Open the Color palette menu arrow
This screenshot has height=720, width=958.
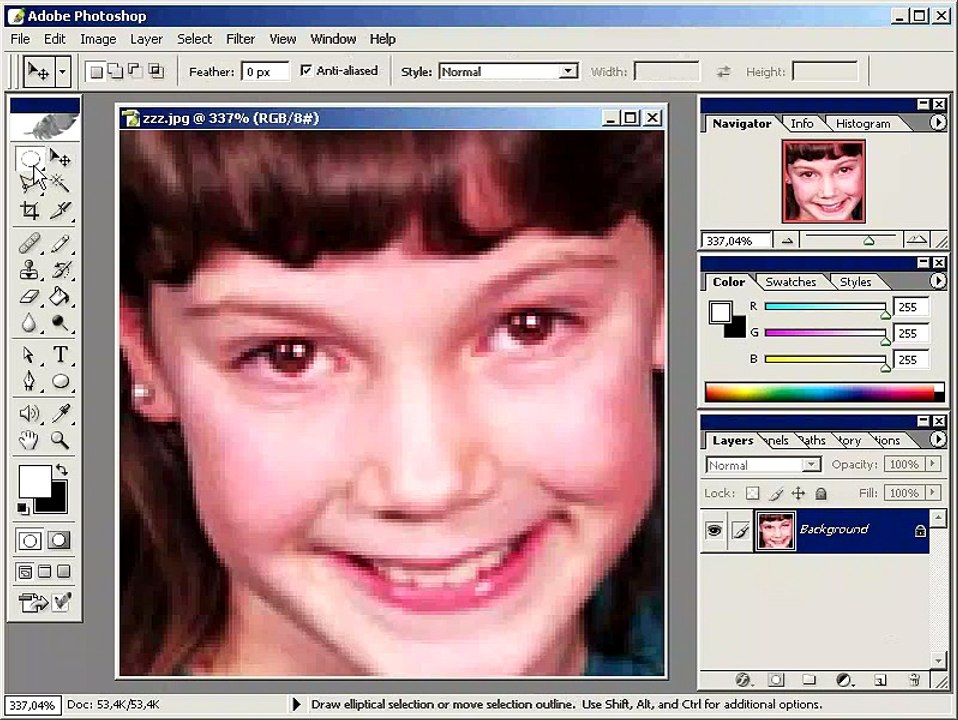937,281
